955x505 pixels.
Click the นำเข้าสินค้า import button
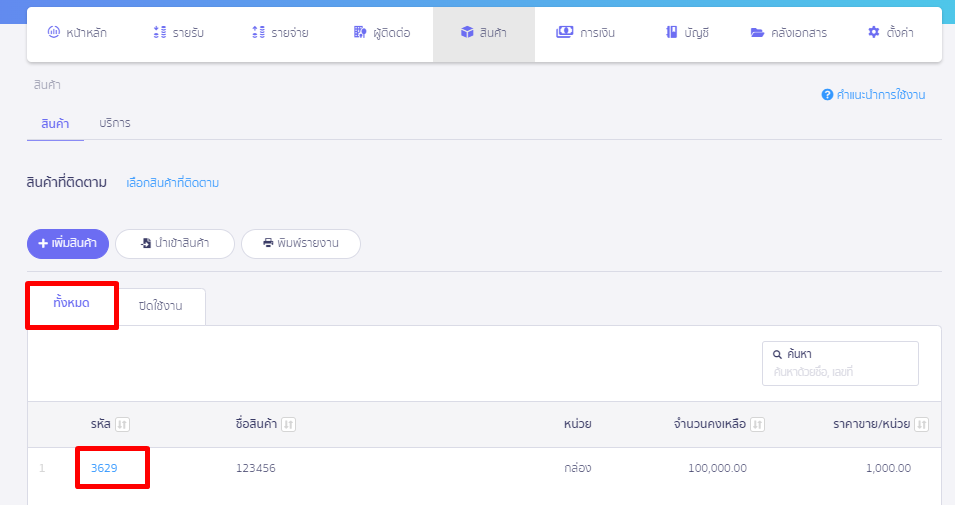tap(175, 243)
